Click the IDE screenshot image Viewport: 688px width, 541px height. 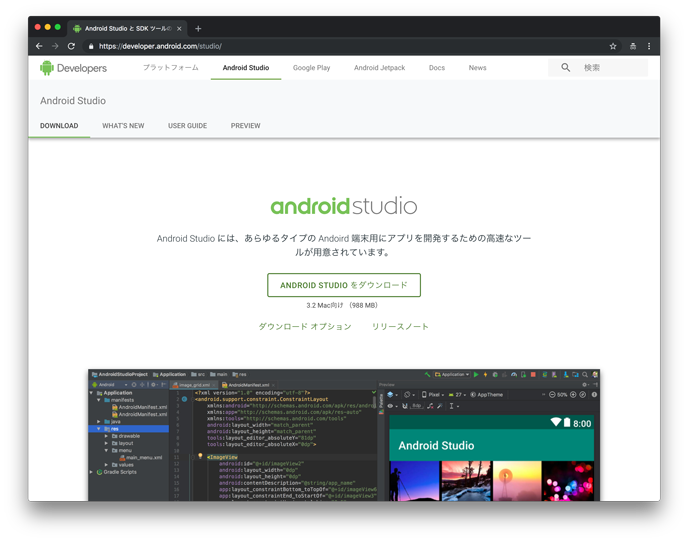(x=344, y=435)
